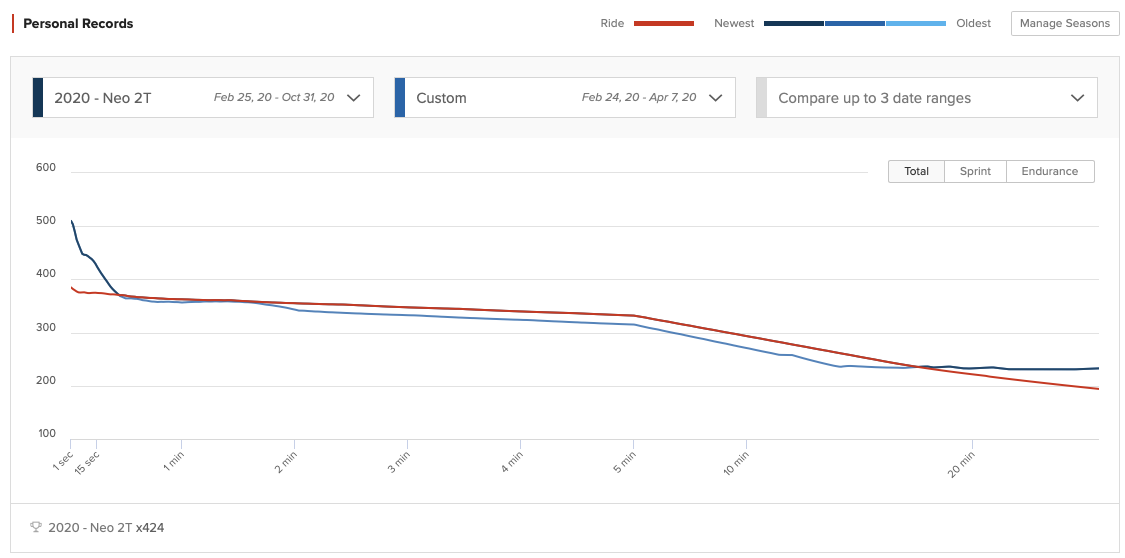The height and width of the screenshot is (558, 1125).
Task: Click the blue color block of Custom selector
Action: point(400,98)
